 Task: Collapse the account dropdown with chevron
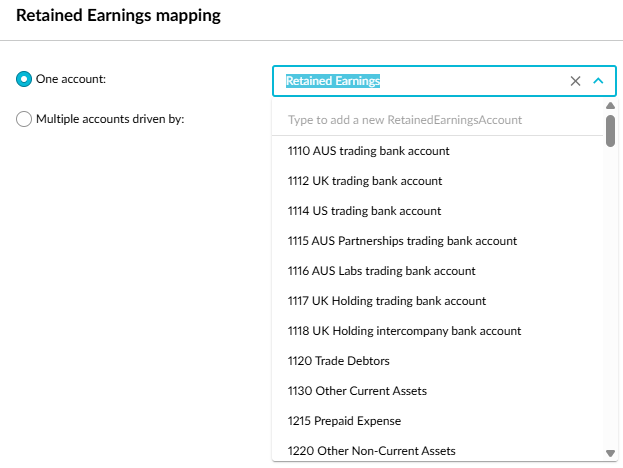(x=598, y=81)
